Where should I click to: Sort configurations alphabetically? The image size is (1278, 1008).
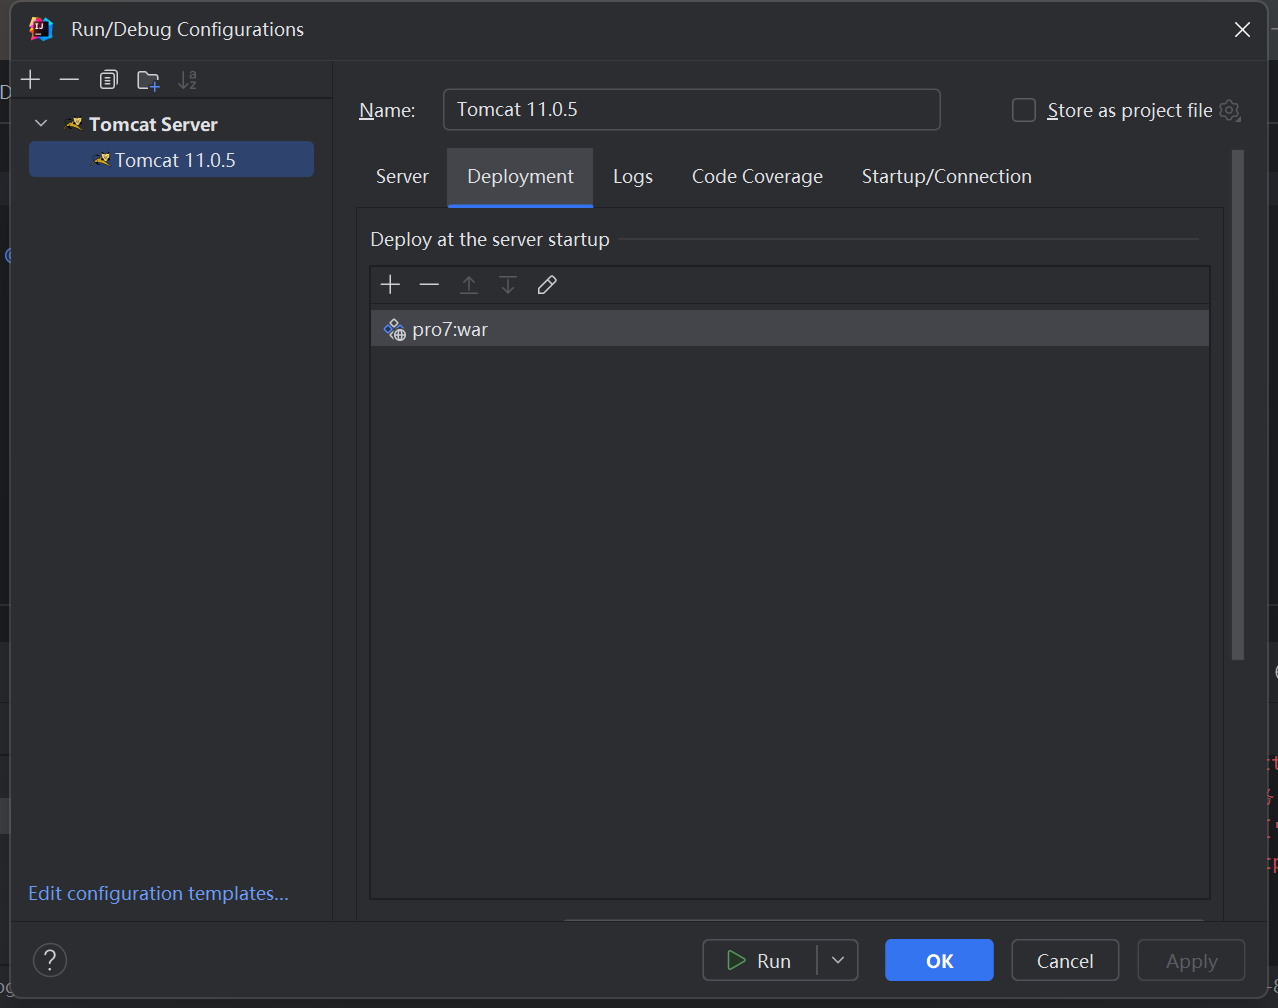pyautogui.click(x=187, y=79)
